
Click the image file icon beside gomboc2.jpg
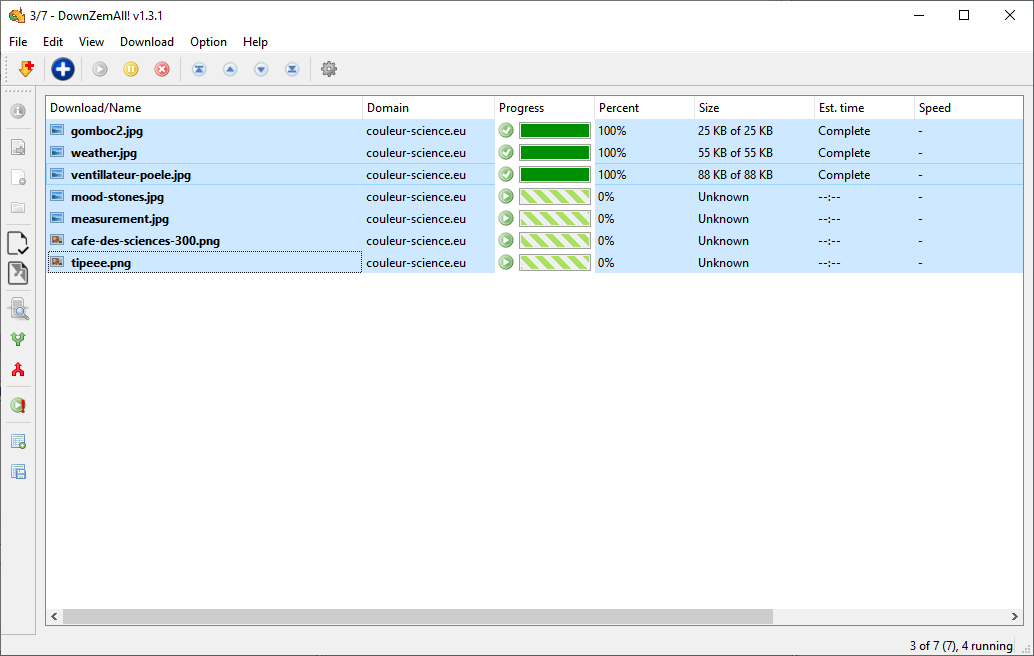point(57,130)
